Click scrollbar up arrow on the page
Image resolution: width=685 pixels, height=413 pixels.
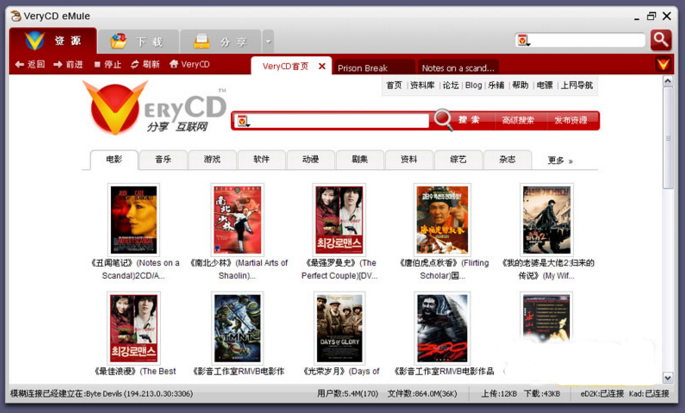coord(668,81)
